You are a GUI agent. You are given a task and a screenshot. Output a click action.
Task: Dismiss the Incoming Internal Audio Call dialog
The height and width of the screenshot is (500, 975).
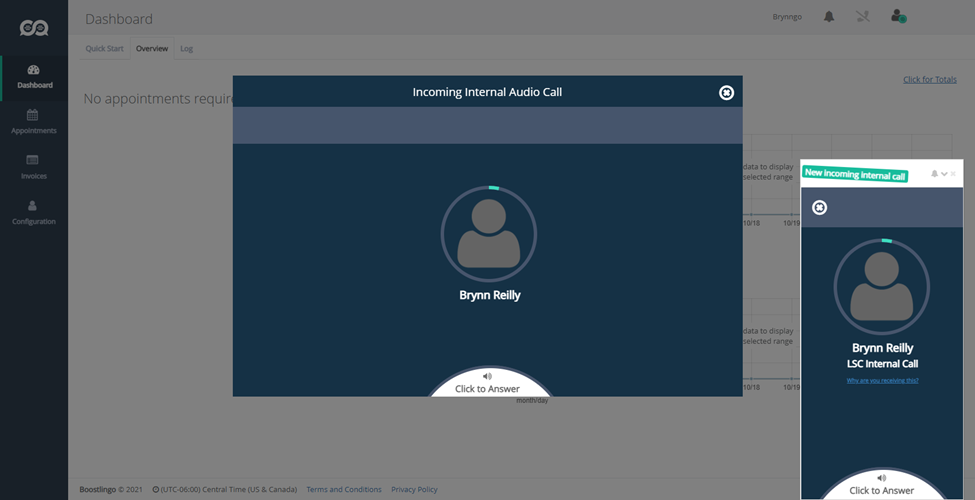726,93
